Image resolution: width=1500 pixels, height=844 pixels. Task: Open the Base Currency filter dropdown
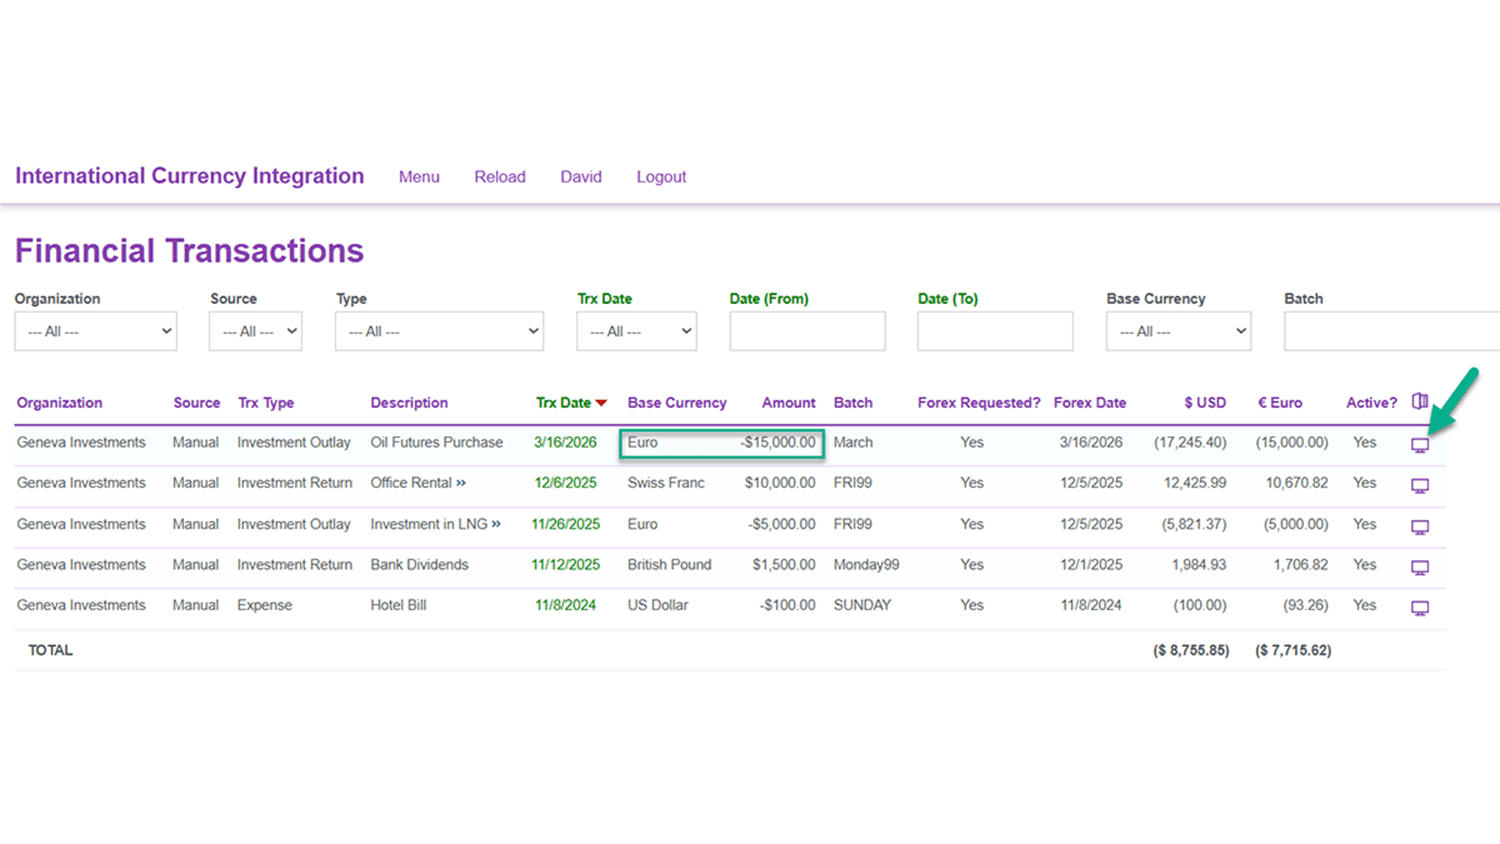click(1179, 331)
